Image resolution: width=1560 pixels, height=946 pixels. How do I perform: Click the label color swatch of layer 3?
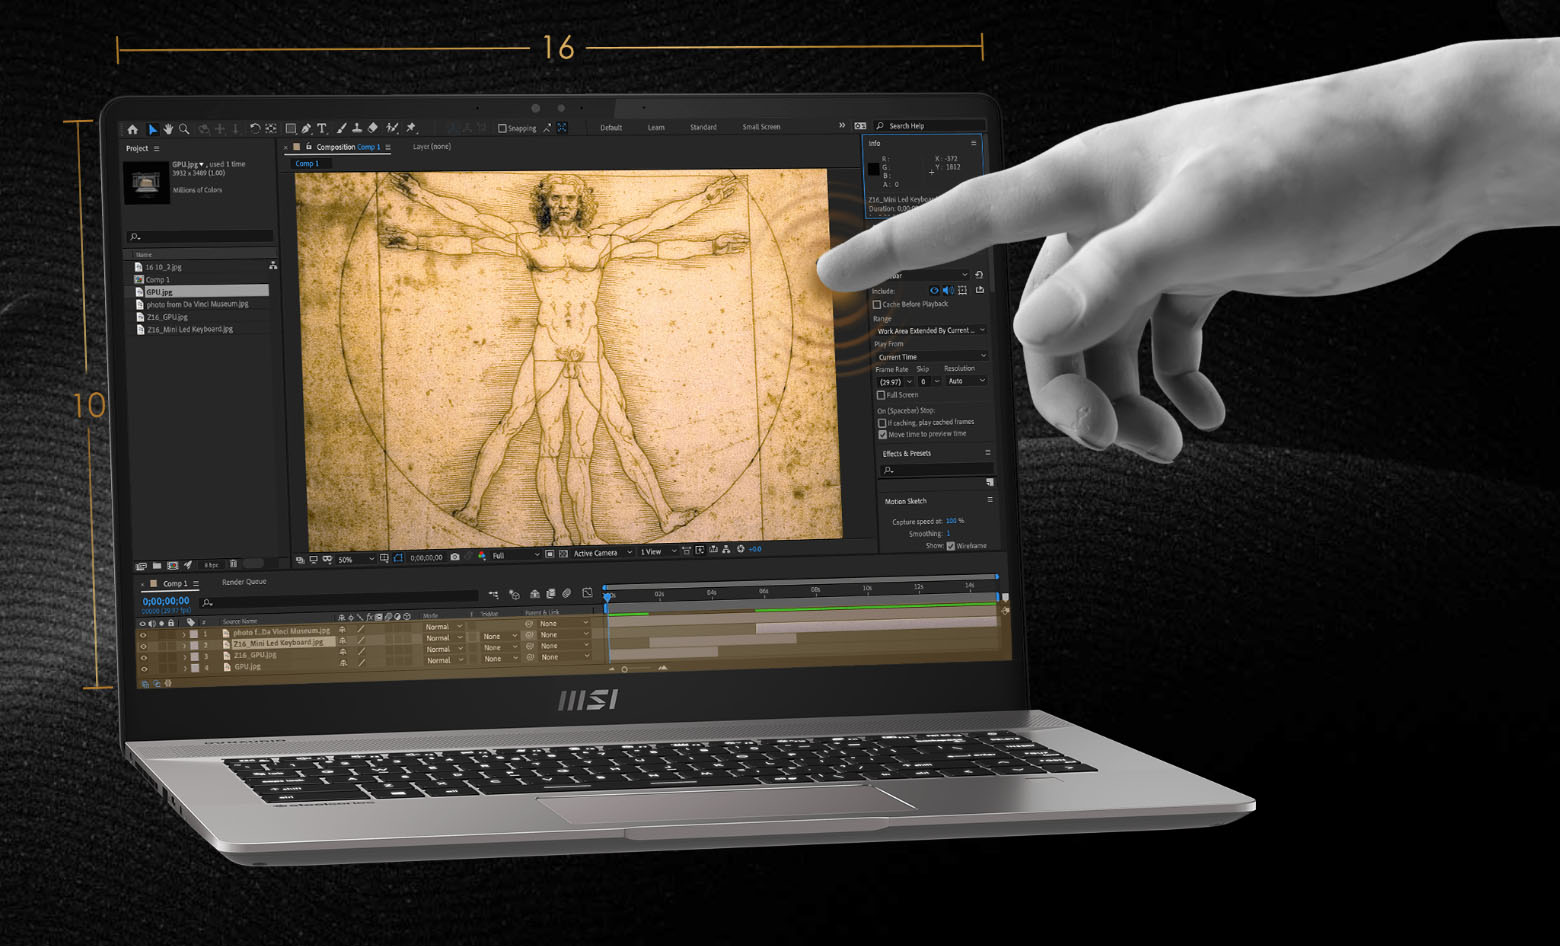tap(194, 657)
